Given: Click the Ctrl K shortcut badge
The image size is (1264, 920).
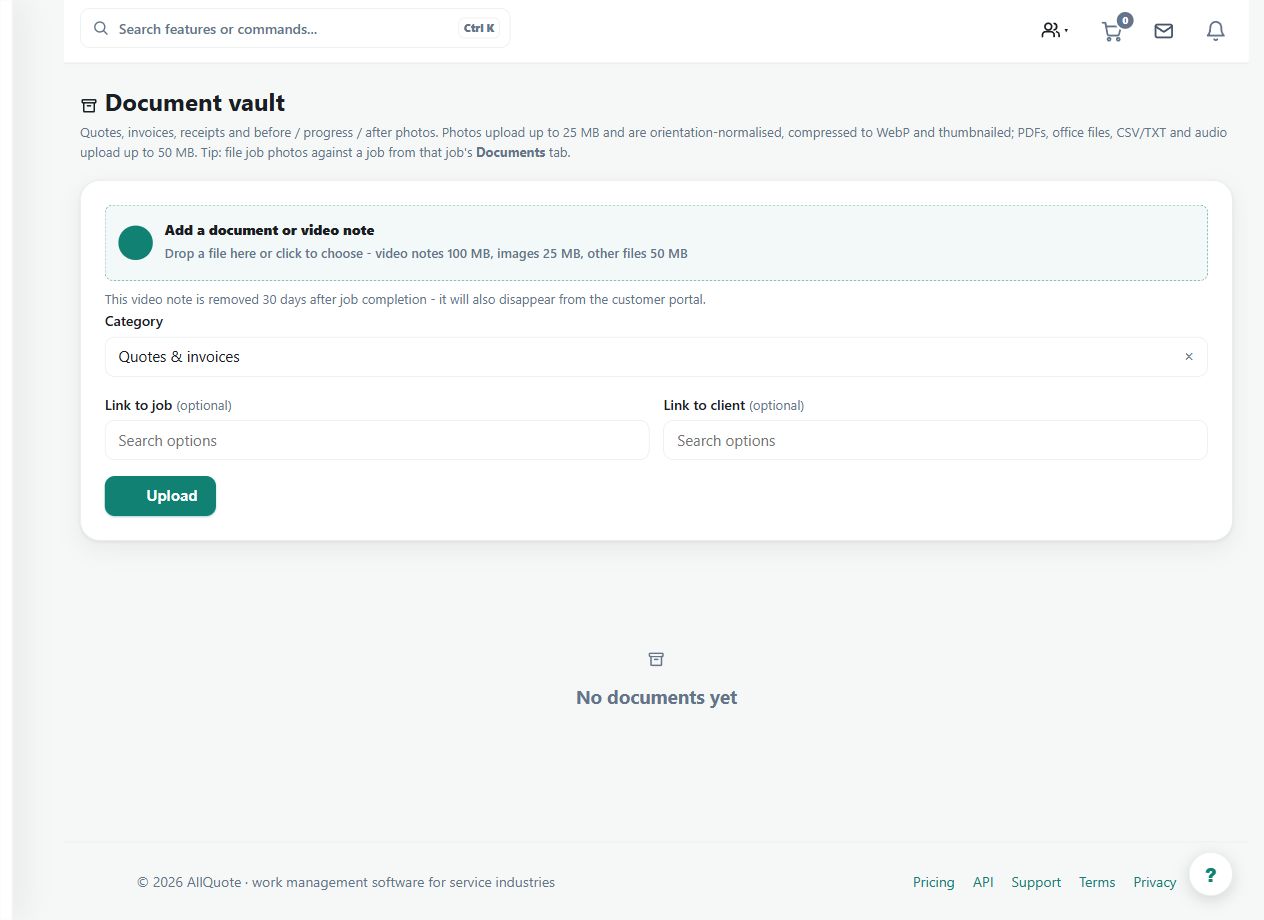Looking at the screenshot, I should [x=479, y=28].
